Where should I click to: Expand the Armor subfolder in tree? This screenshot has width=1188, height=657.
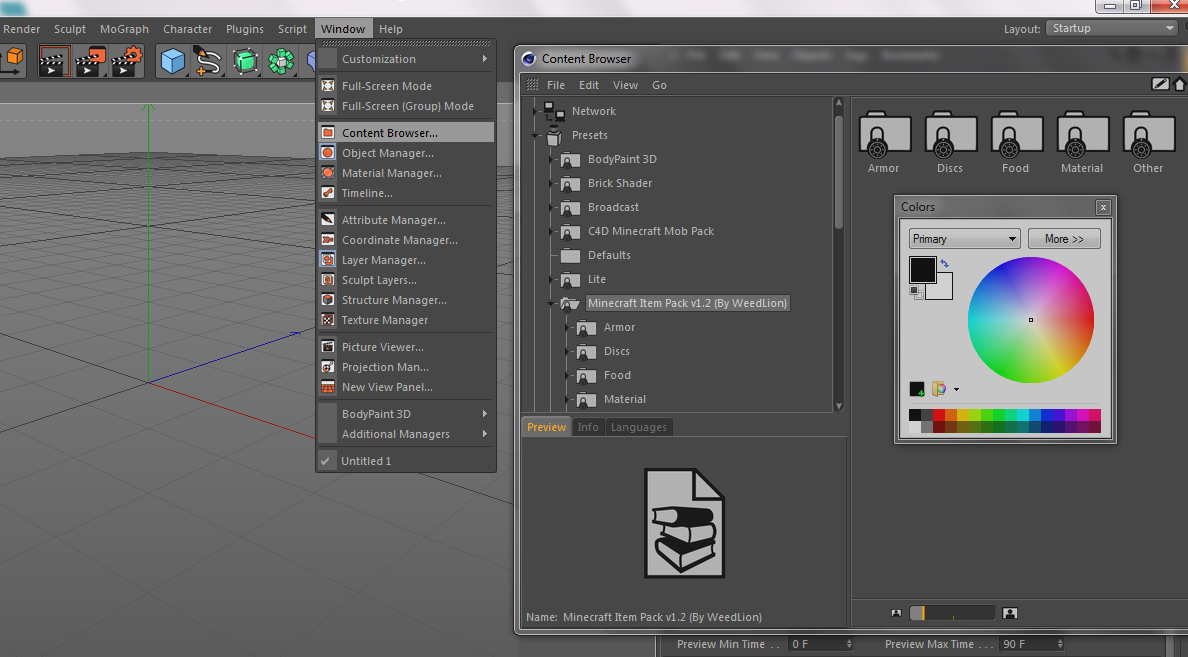568,328
